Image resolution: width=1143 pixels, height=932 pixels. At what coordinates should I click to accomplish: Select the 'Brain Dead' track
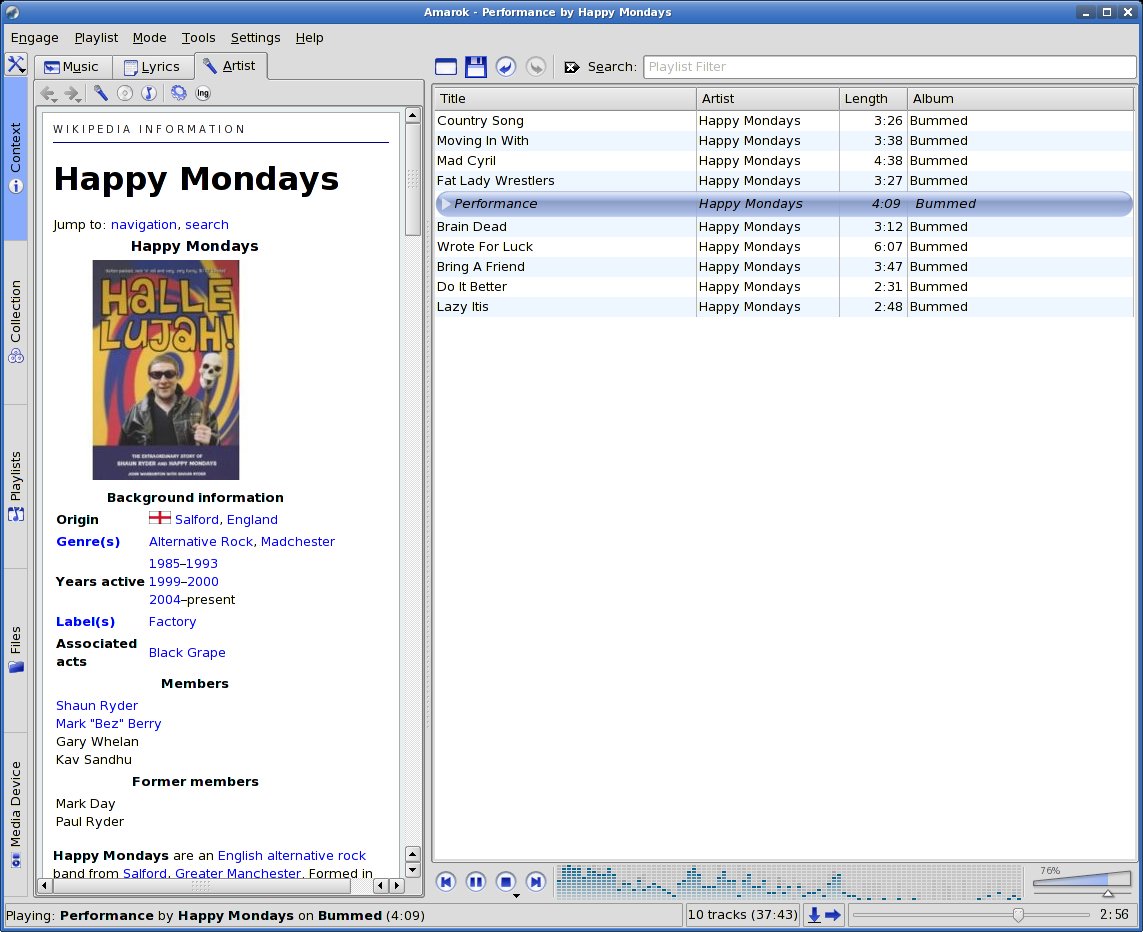click(784, 227)
